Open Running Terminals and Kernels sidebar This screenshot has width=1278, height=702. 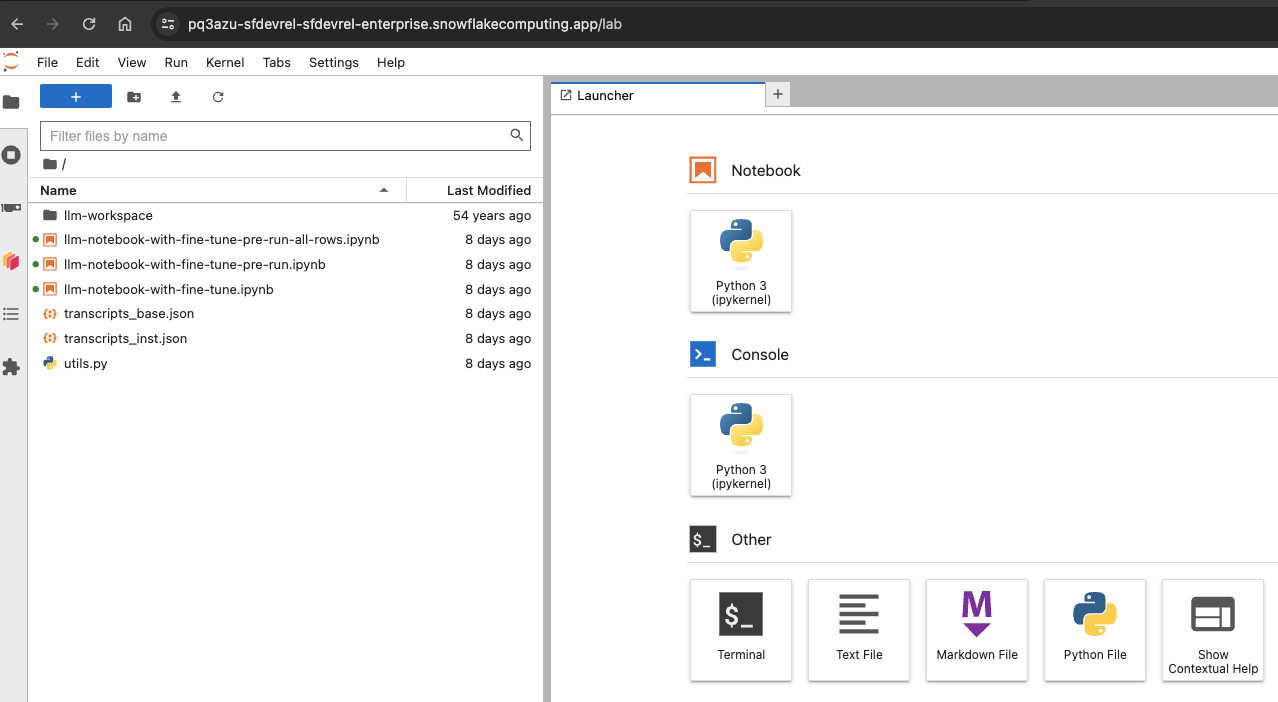click(11, 155)
